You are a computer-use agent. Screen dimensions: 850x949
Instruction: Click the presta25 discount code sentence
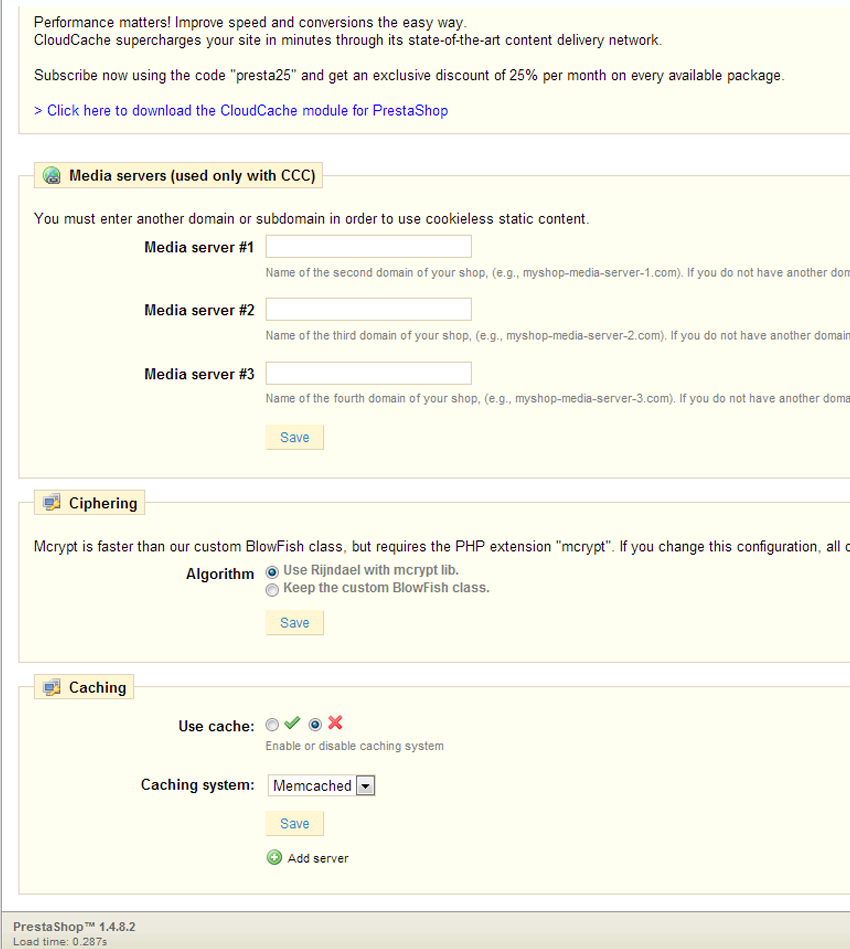[x=409, y=76]
